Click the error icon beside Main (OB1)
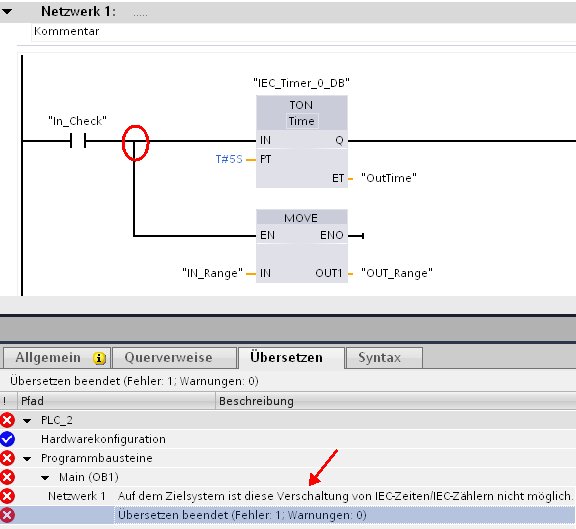The width and height of the screenshot is (576, 529). 7,477
